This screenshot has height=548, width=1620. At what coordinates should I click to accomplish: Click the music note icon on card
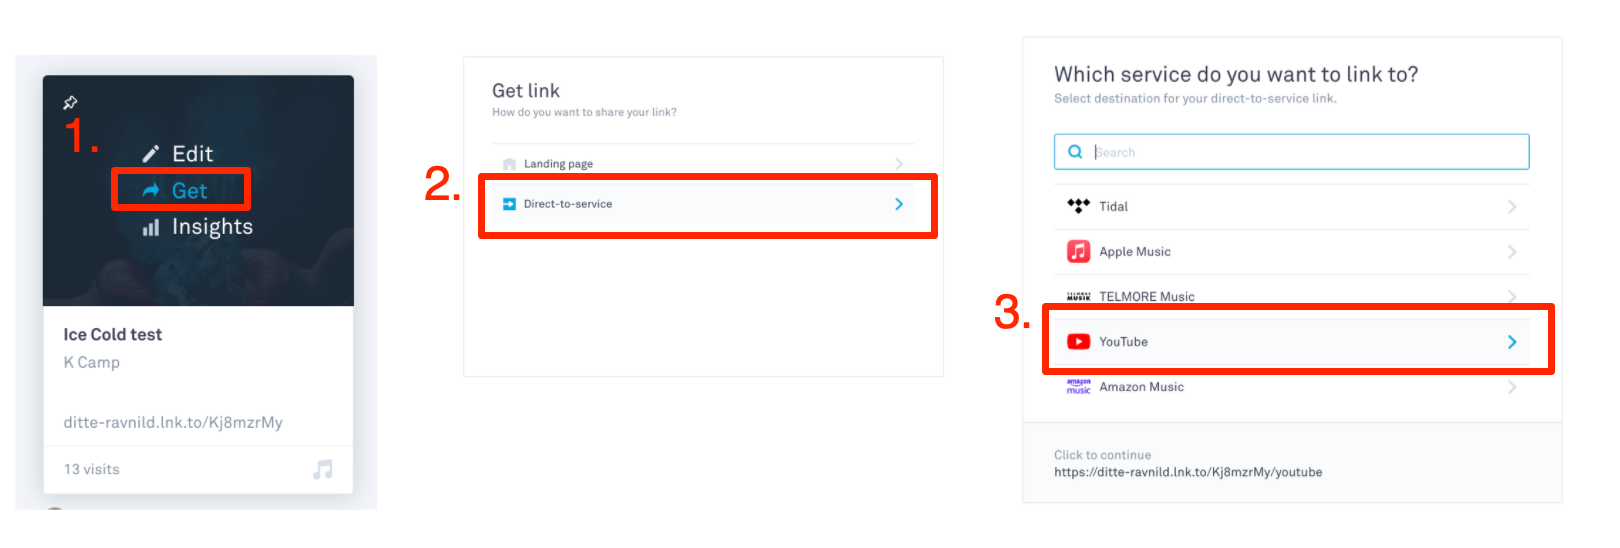[x=322, y=469]
